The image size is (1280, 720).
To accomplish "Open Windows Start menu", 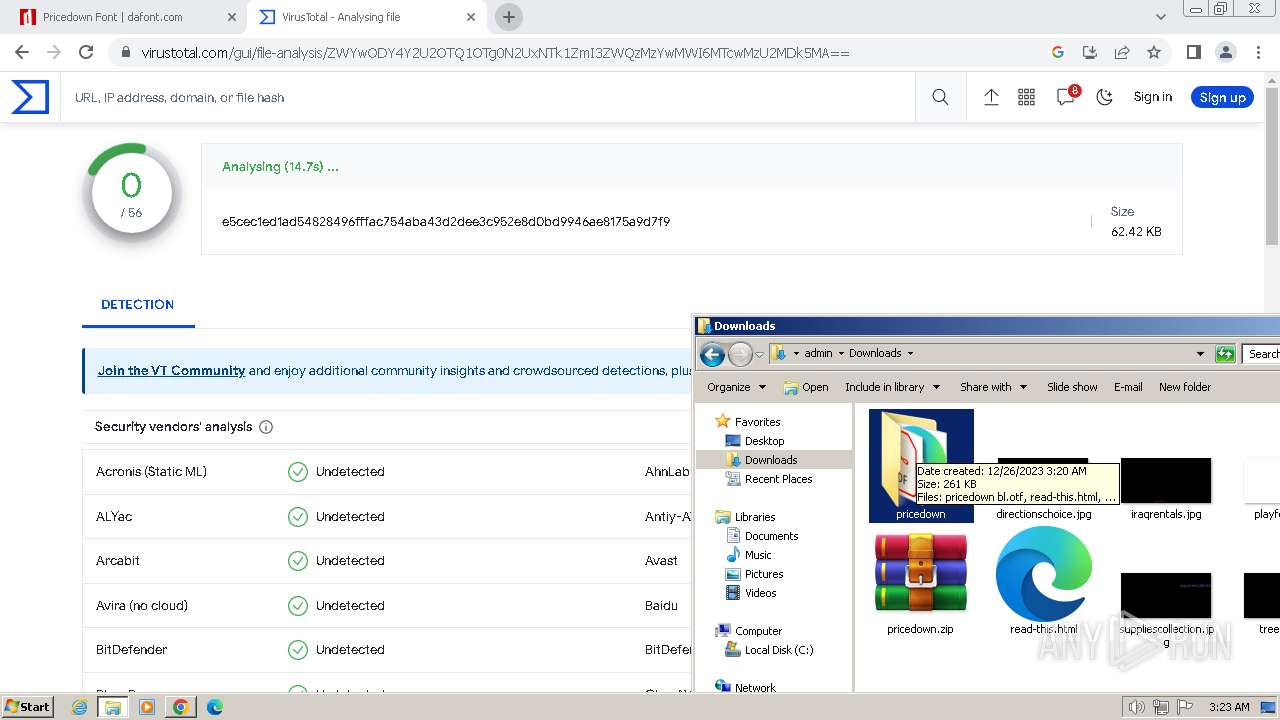I will [27, 706].
